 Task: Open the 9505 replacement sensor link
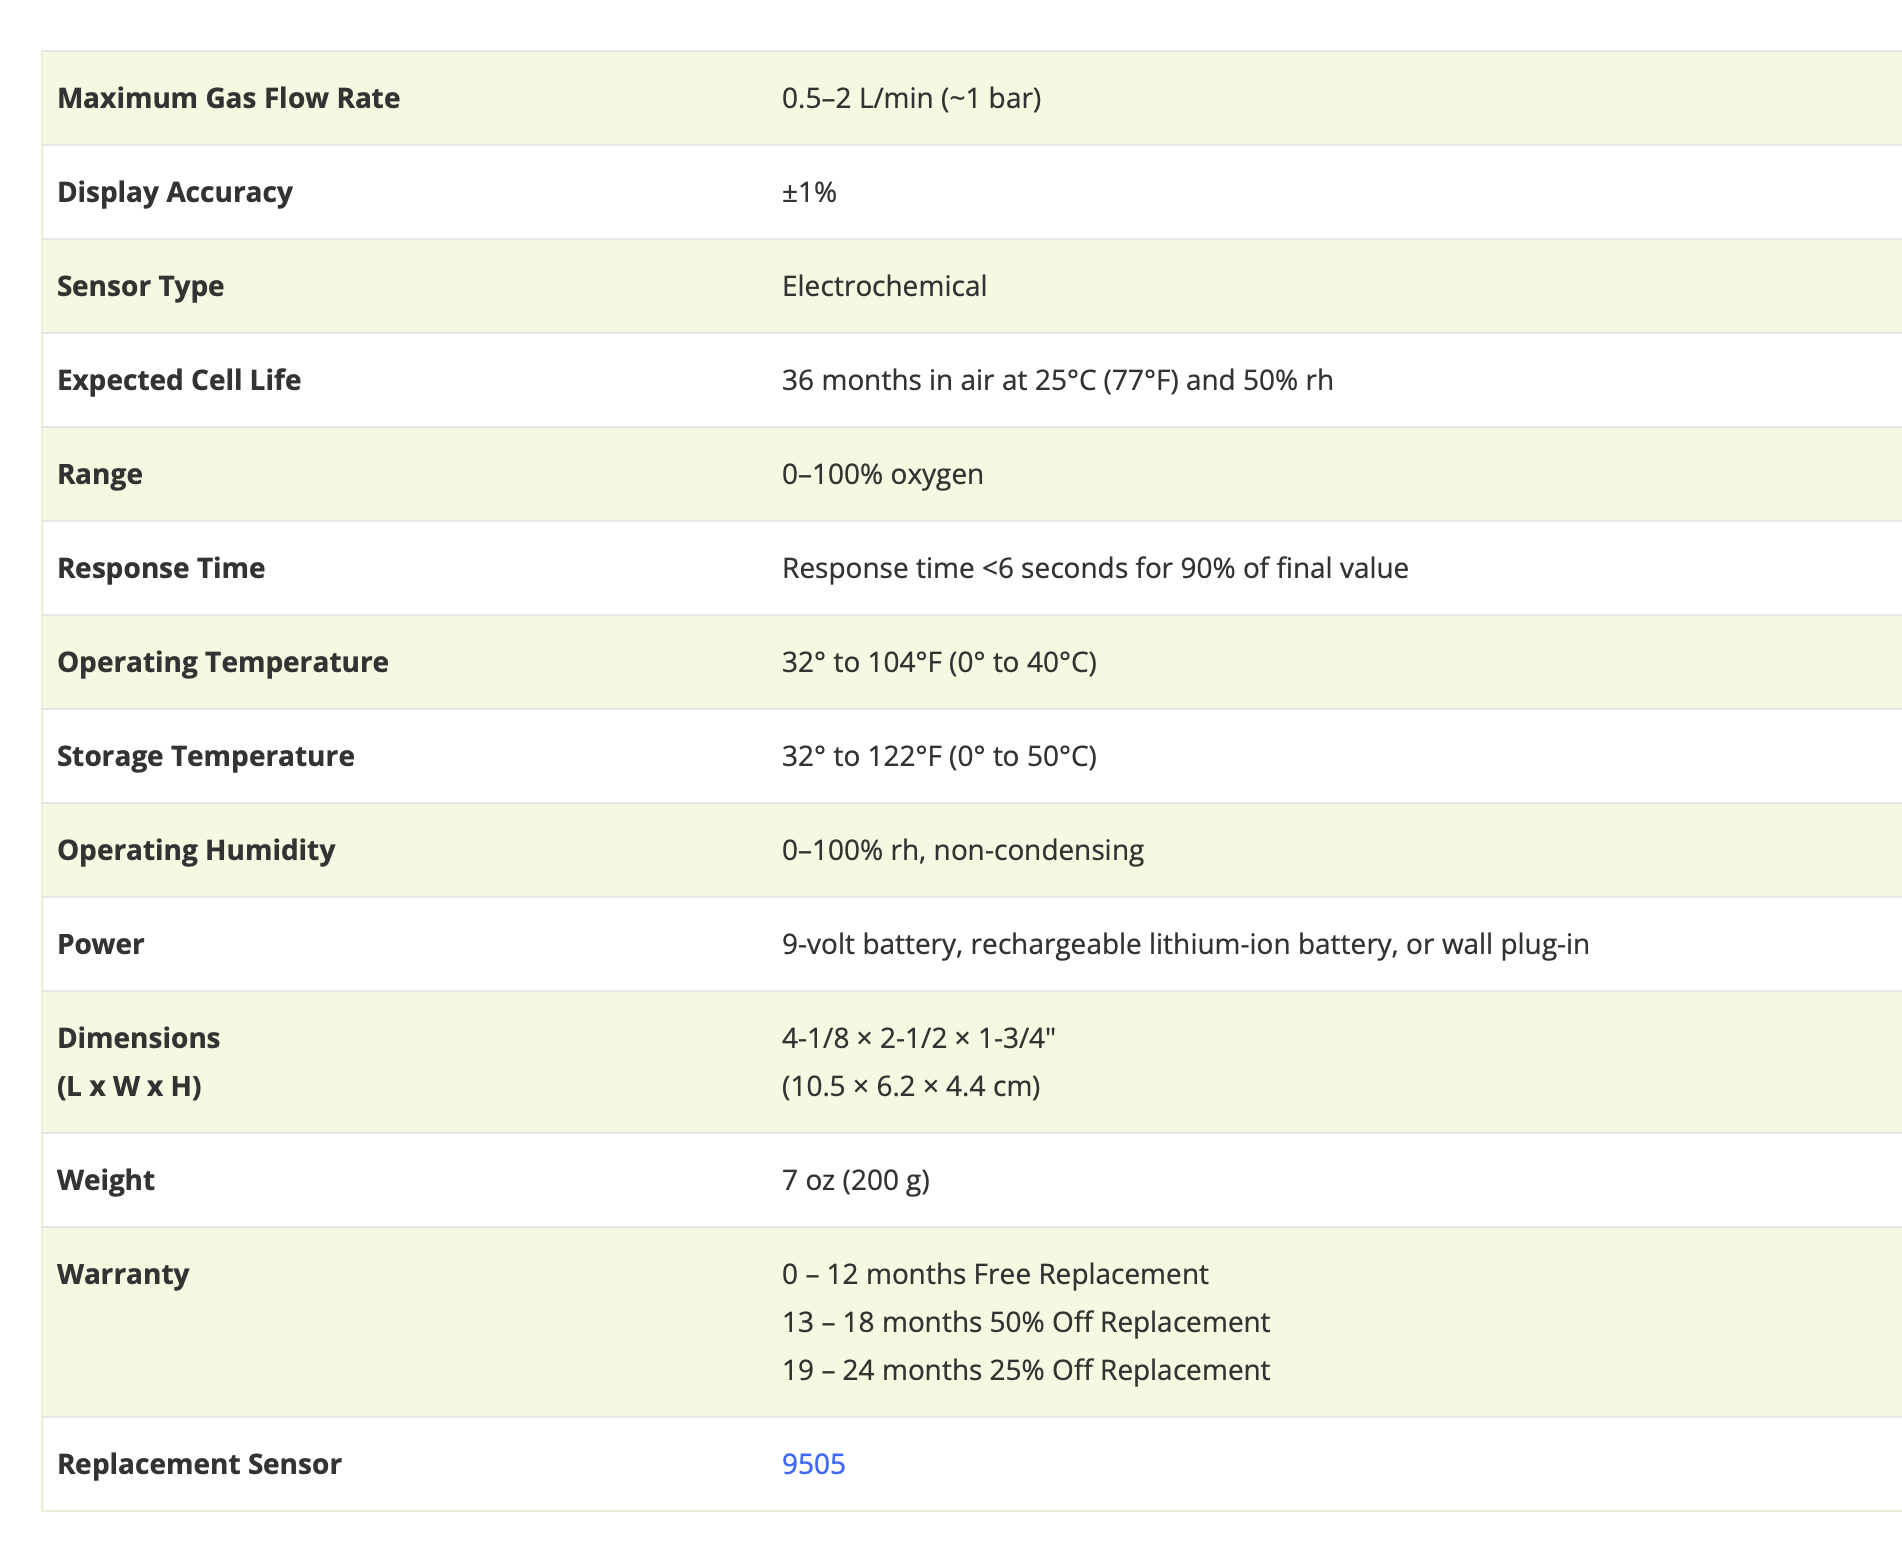click(813, 1464)
